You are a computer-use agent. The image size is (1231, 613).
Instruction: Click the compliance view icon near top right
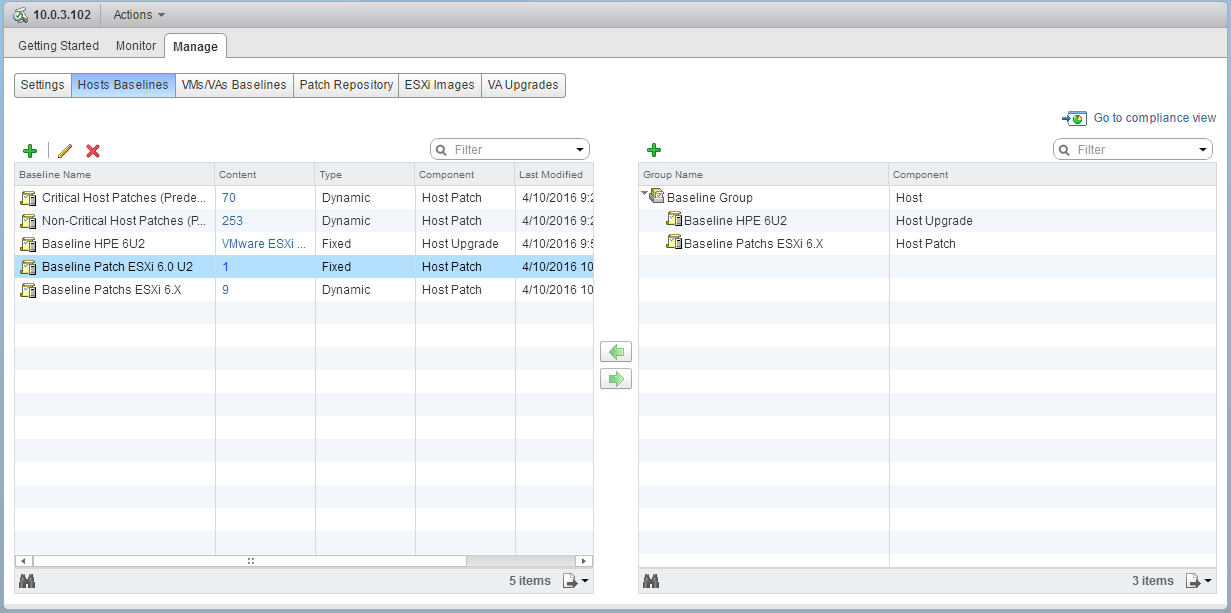click(x=1073, y=118)
